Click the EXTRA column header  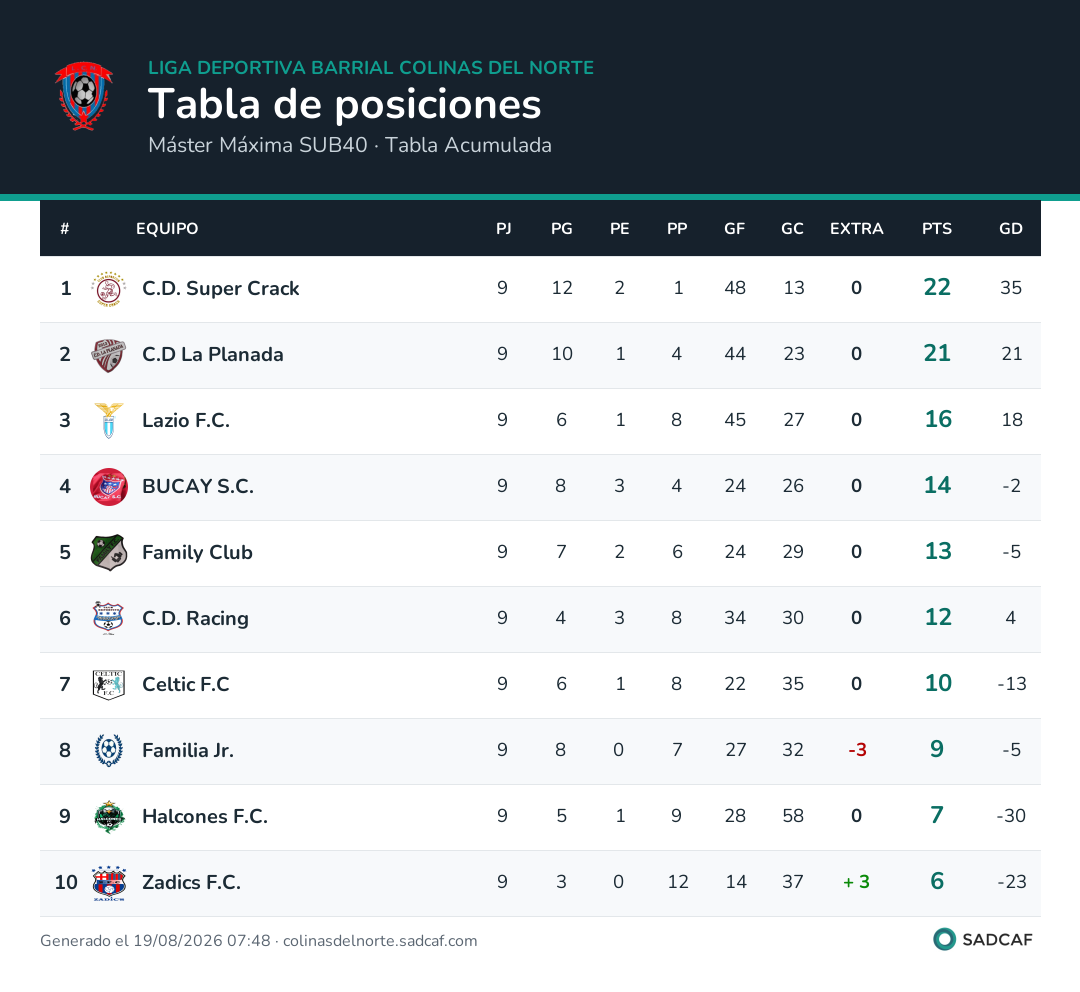point(856,229)
